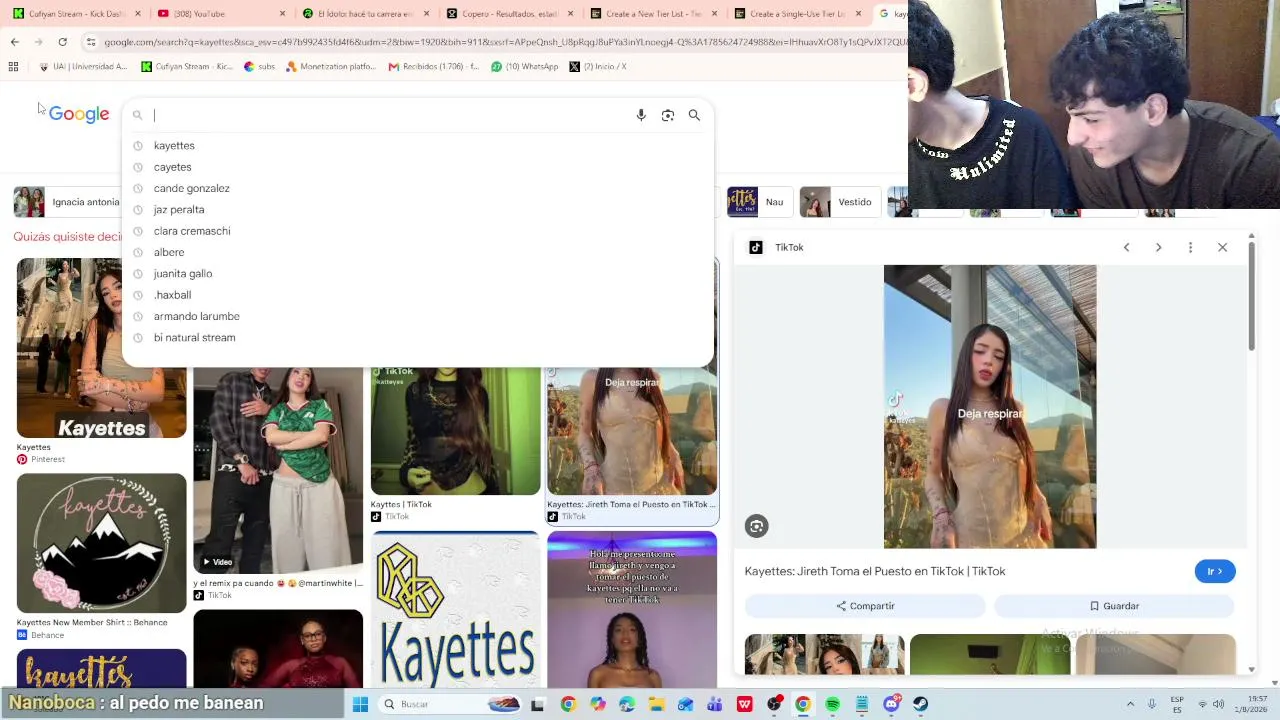Open the (10) WhatsApp bookmark
This screenshot has width=1280, height=720.
(524, 67)
